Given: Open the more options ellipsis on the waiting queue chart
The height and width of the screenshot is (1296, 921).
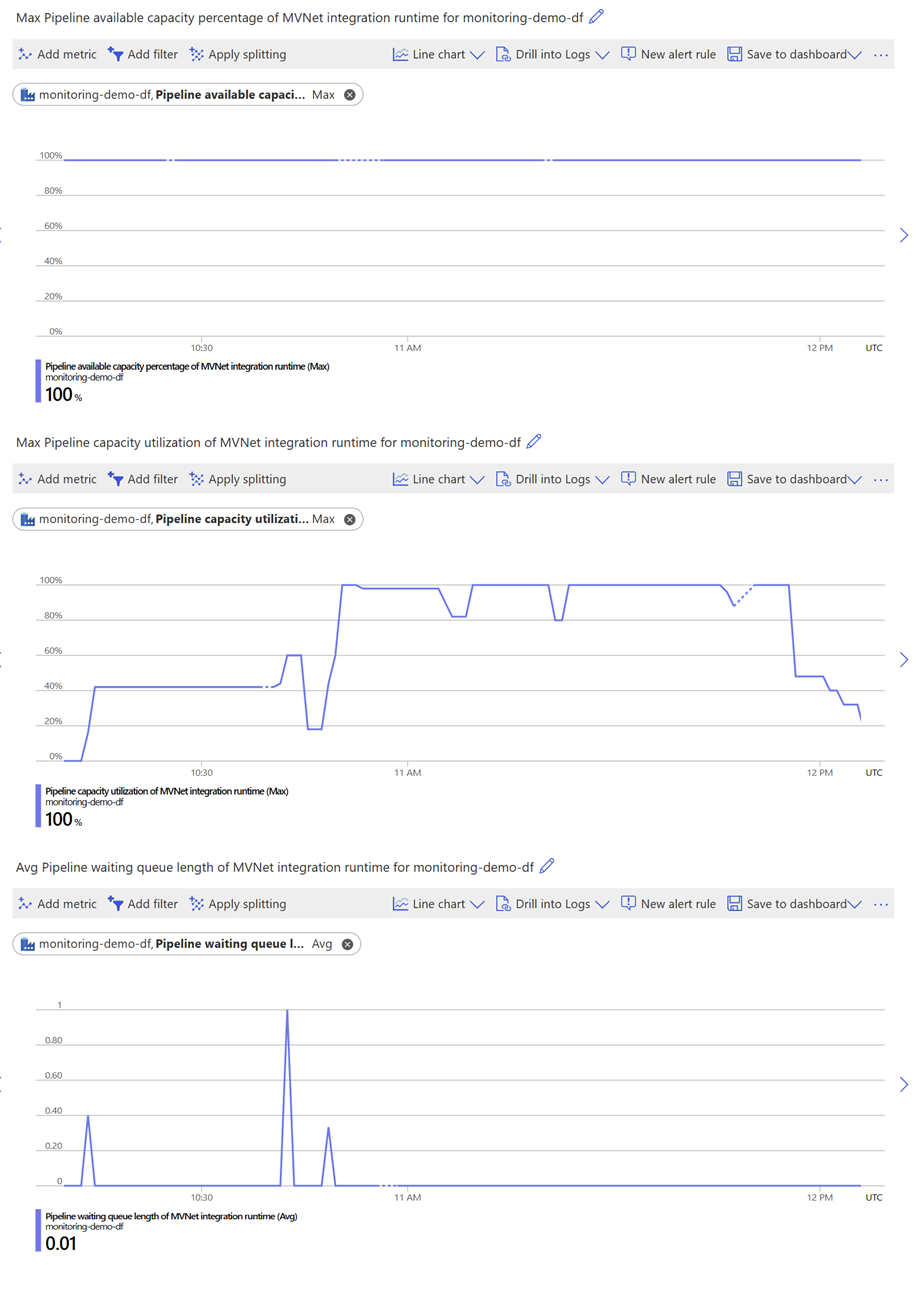Looking at the screenshot, I should click(881, 903).
